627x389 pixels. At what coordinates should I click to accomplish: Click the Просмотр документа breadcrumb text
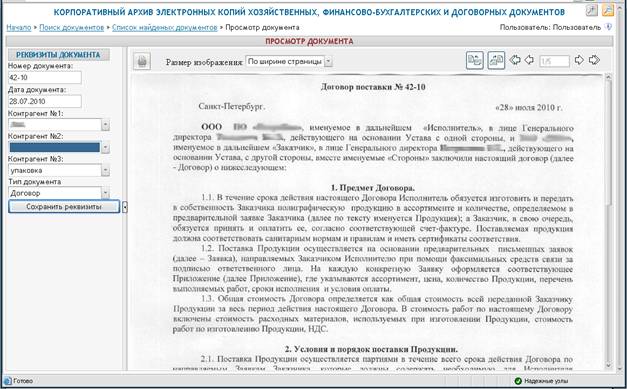click(262, 28)
